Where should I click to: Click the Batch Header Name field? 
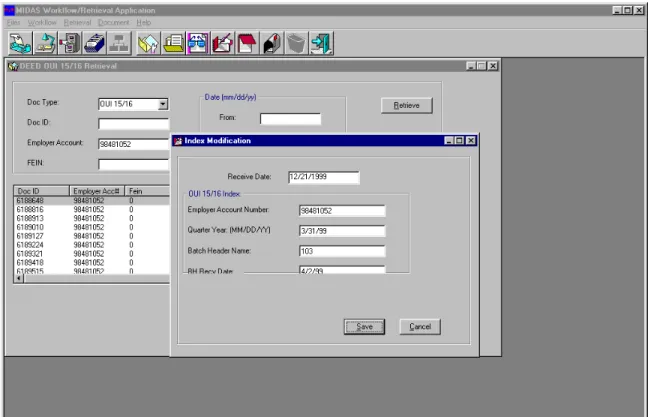point(342,251)
